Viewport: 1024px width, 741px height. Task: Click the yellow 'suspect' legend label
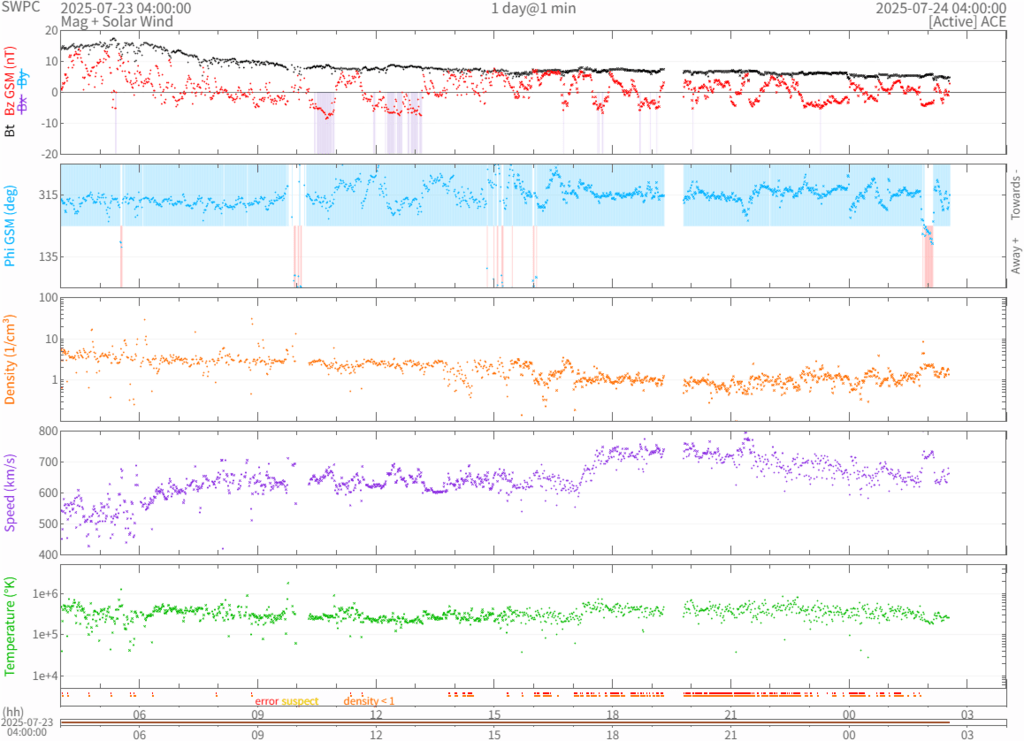[300, 701]
